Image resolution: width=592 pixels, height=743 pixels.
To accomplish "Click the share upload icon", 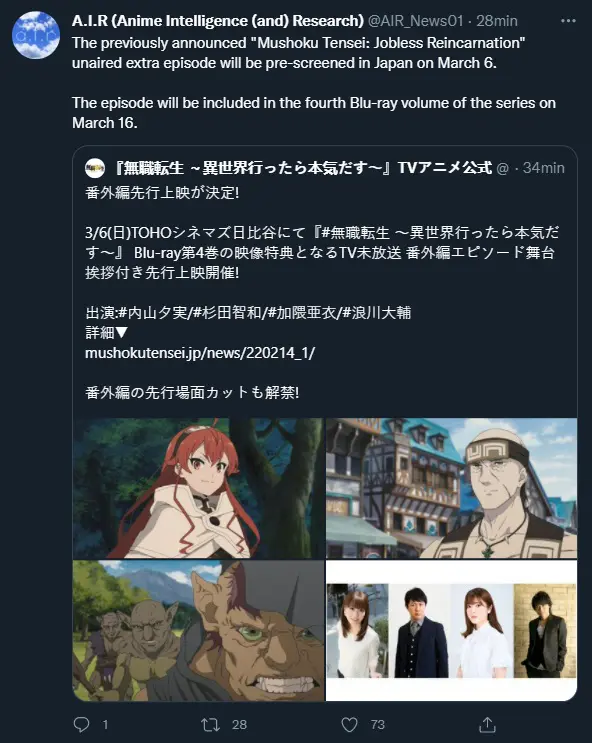I will (487, 724).
